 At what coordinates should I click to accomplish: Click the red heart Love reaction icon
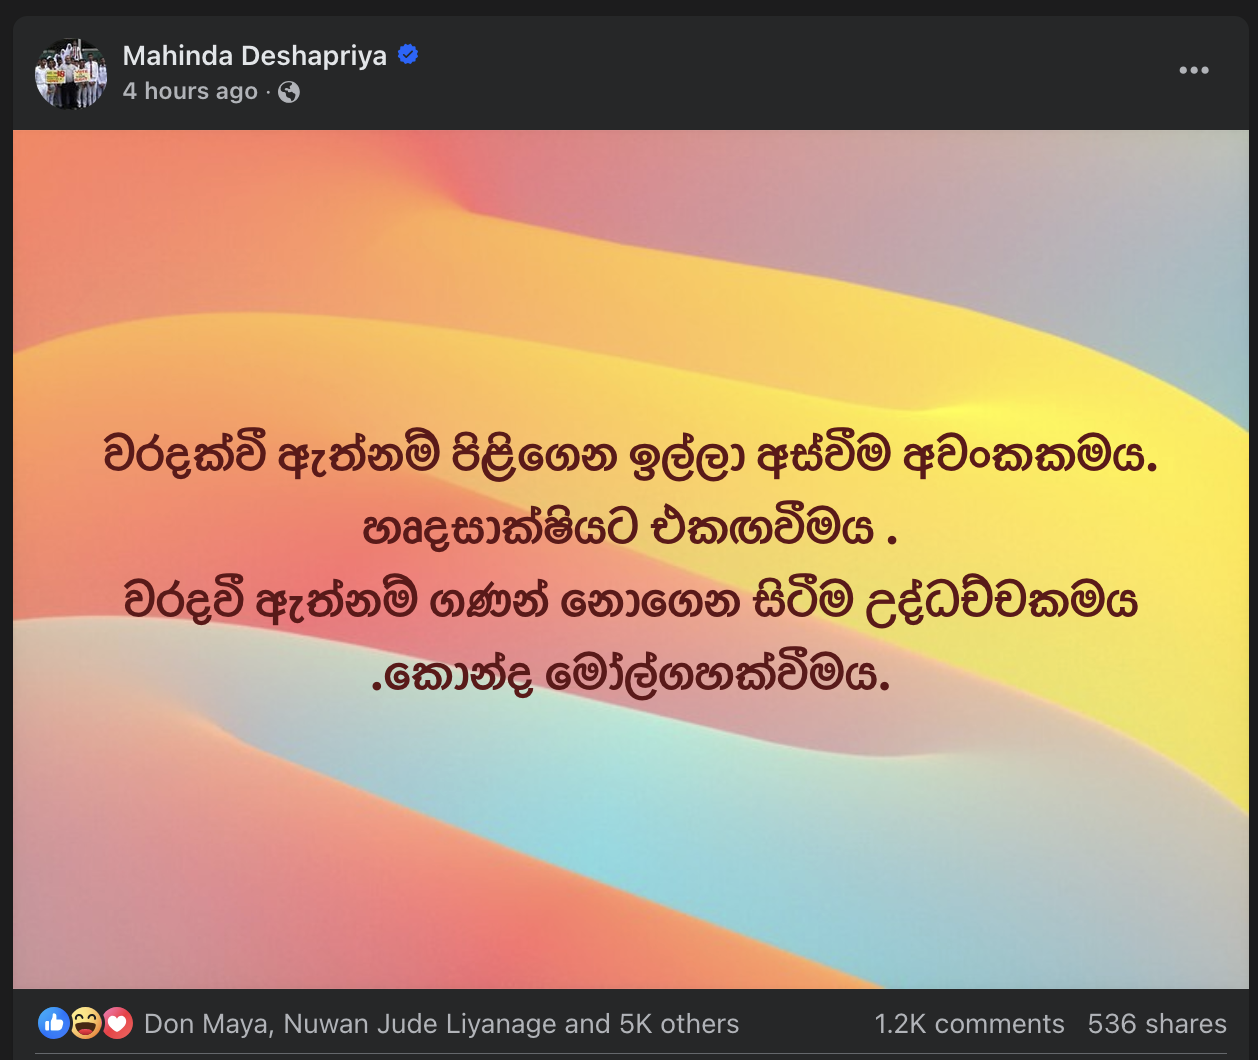pyautogui.click(x=117, y=1022)
